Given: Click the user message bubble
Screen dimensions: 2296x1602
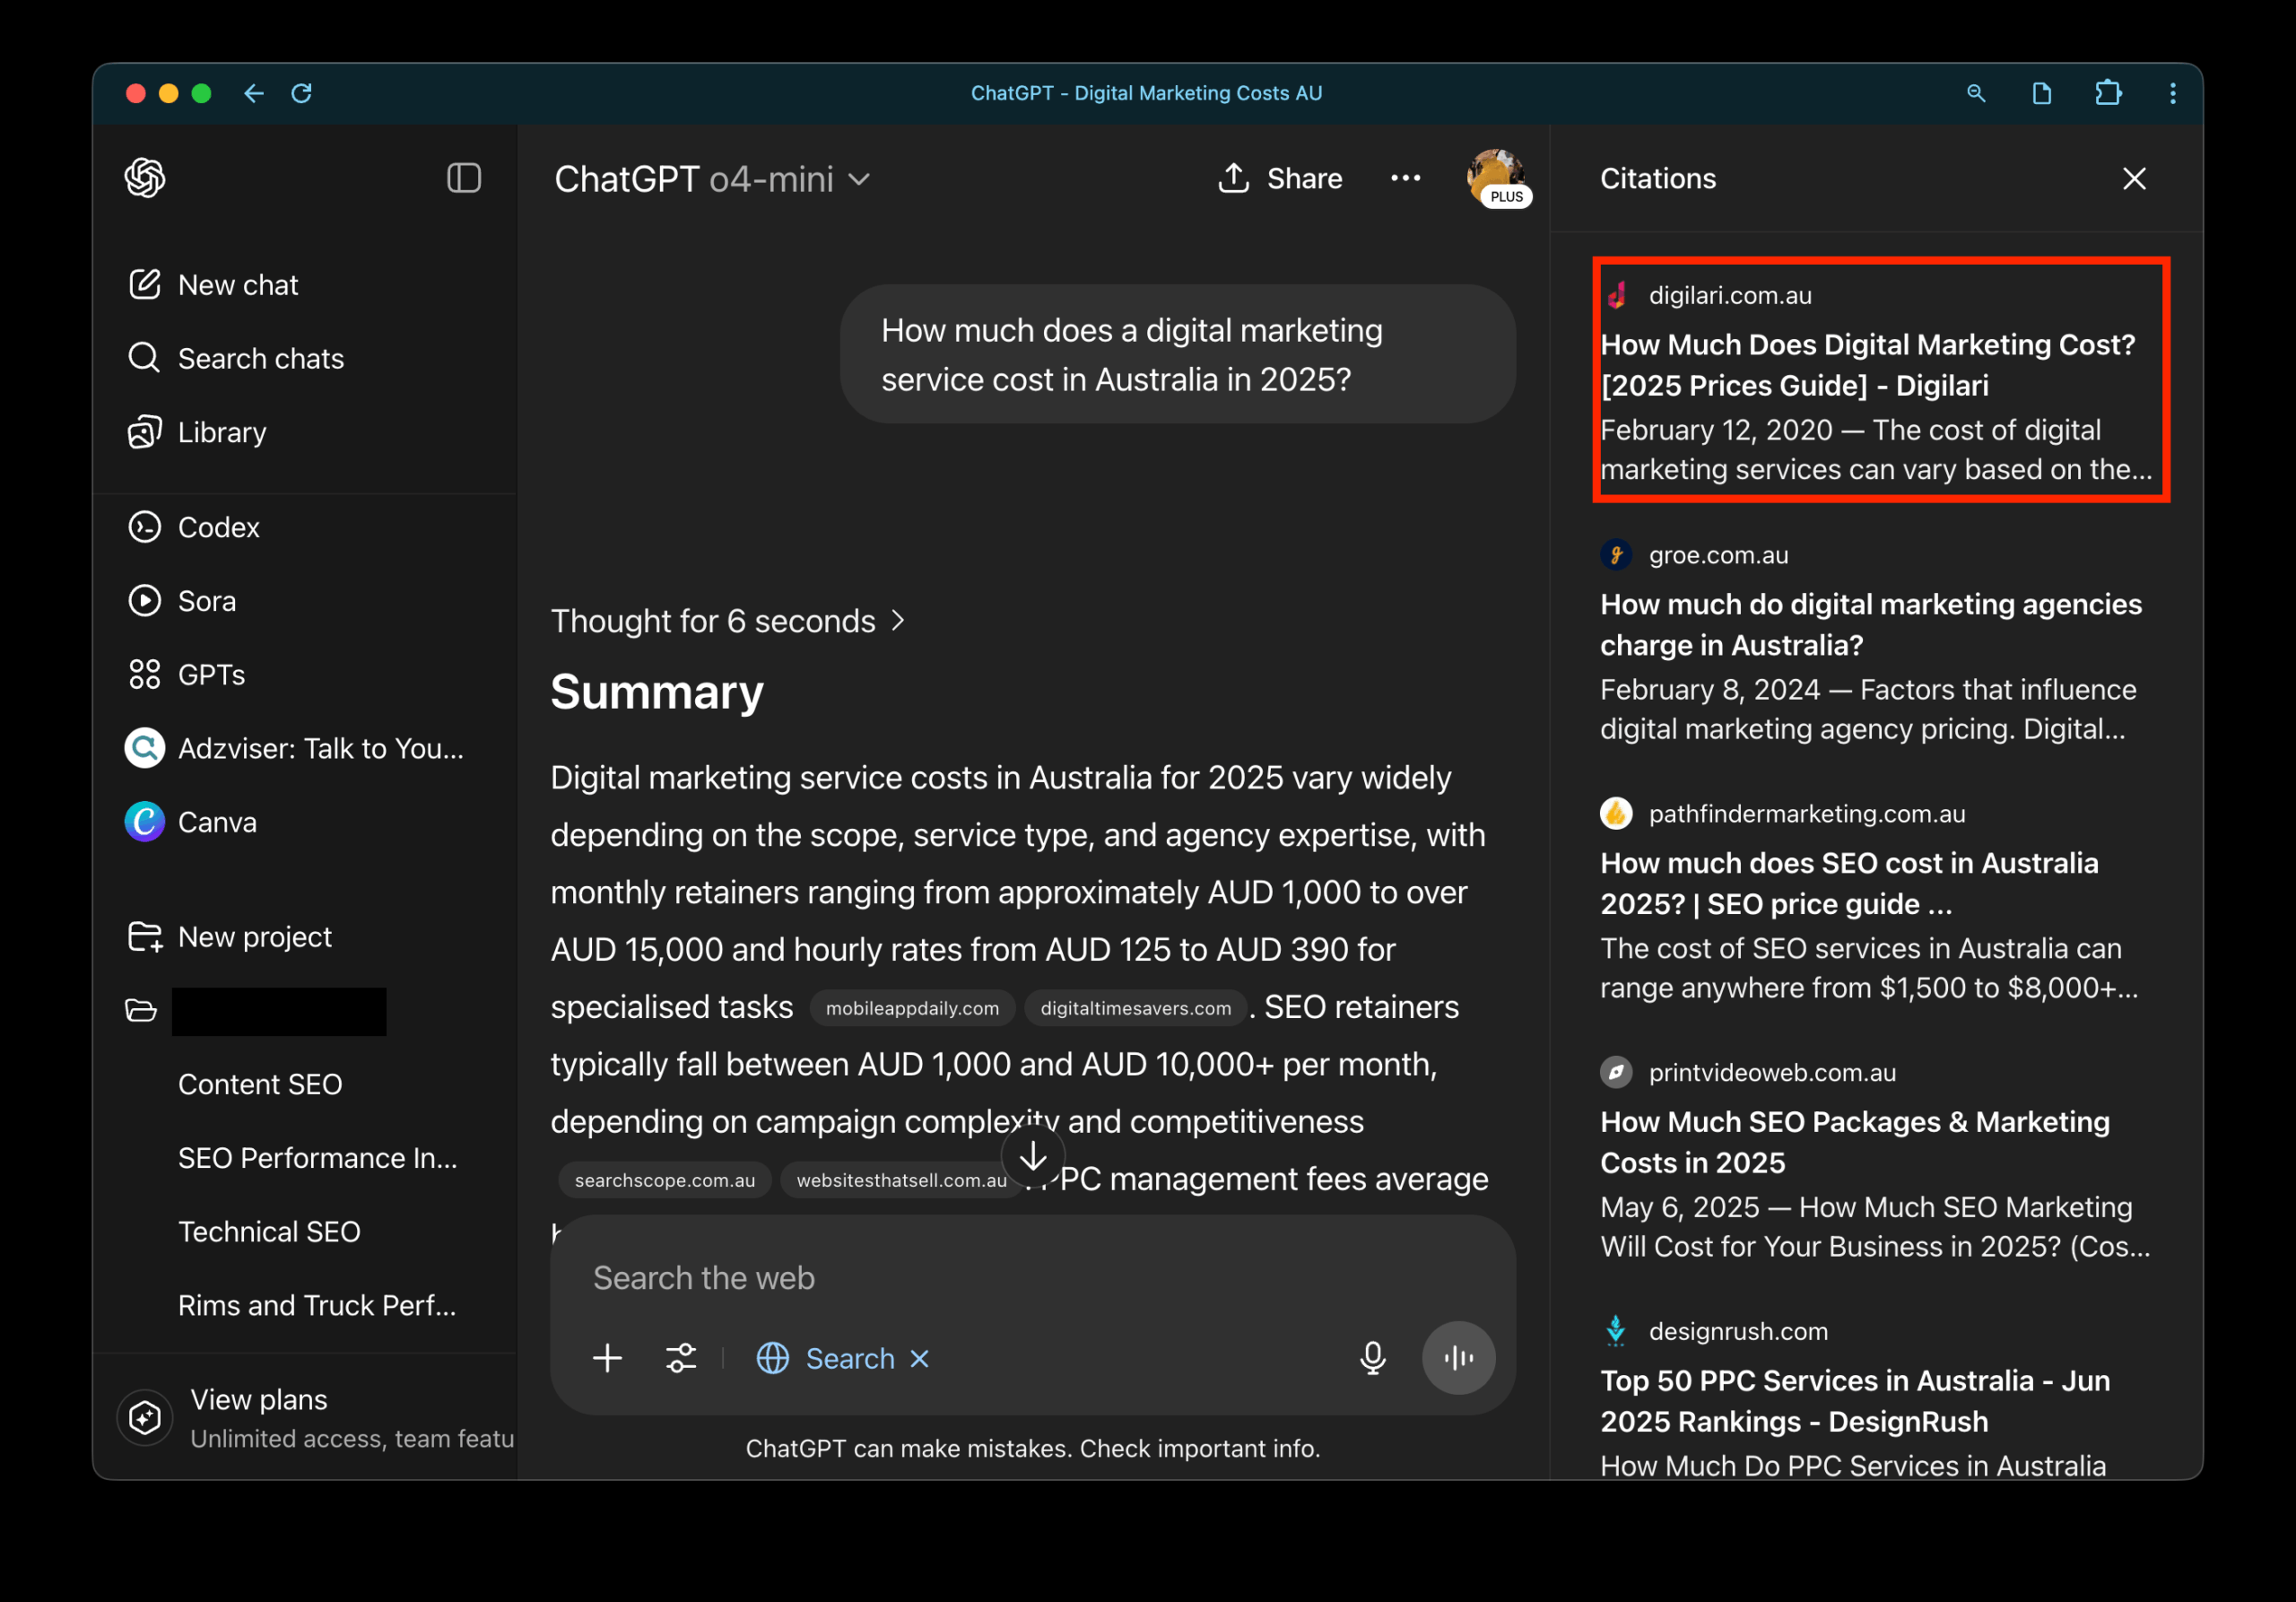Looking at the screenshot, I should tap(1178, 354).
